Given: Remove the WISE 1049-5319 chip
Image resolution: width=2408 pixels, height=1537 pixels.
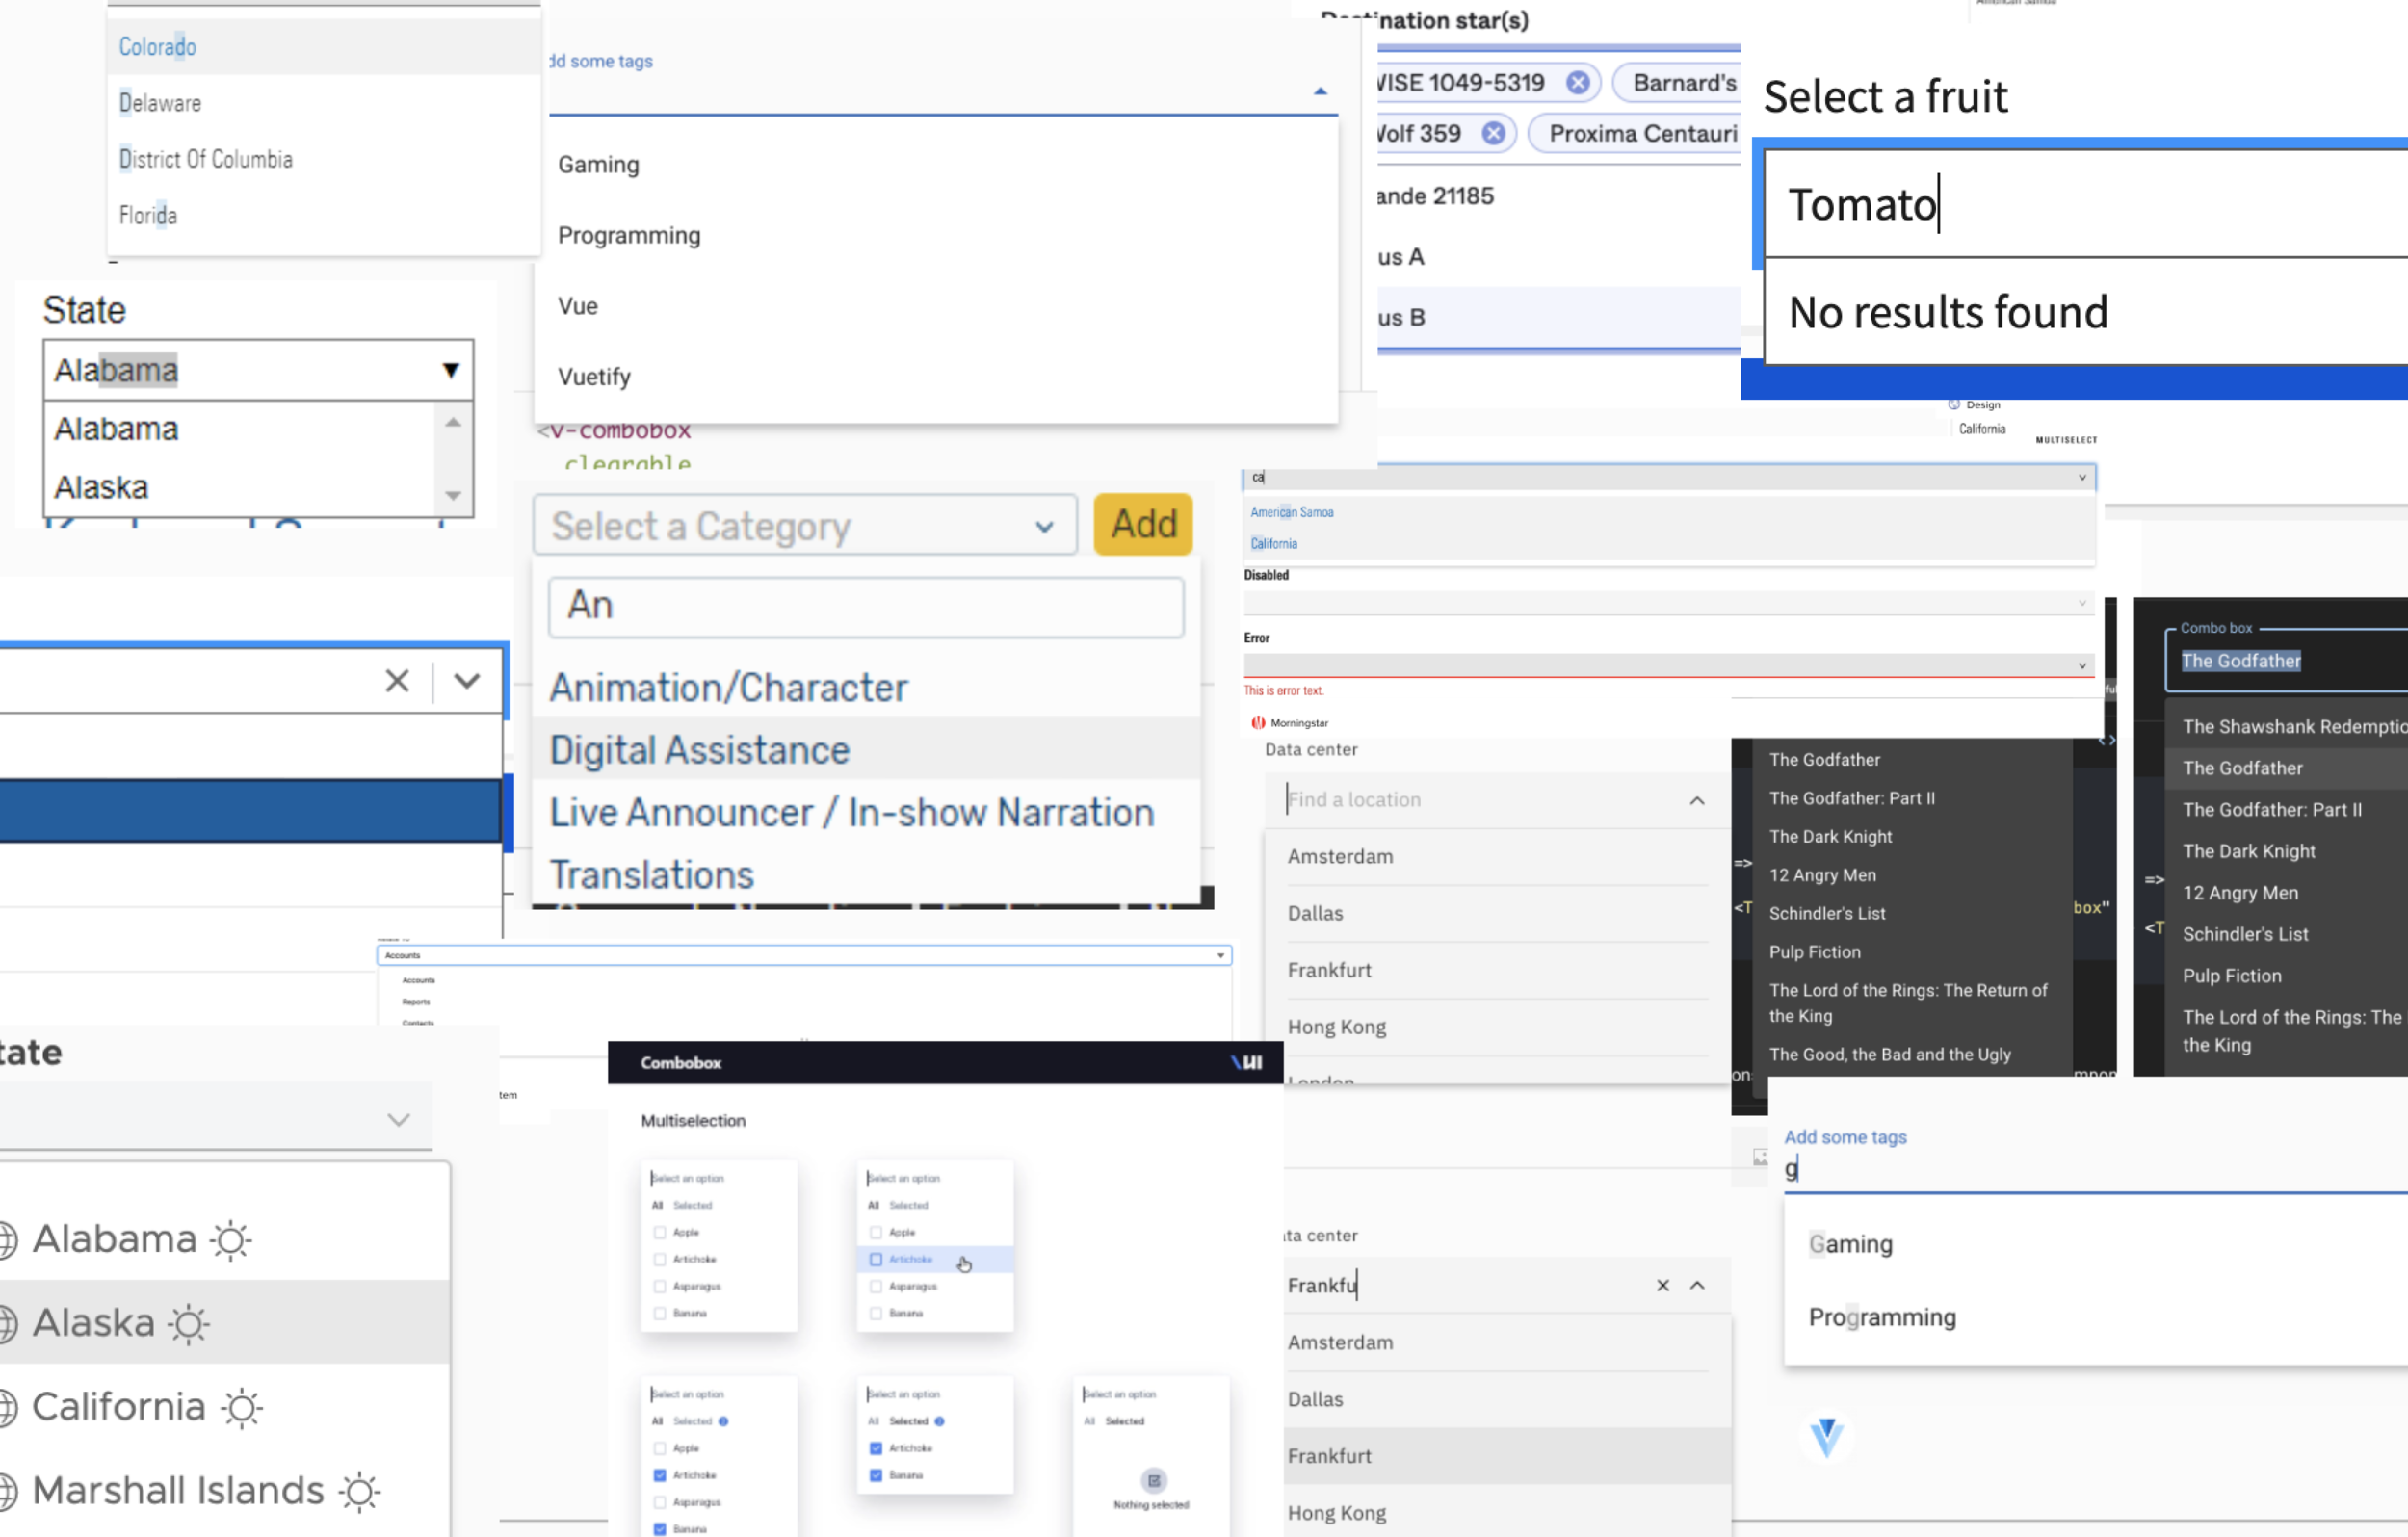Looking at the screenshot, I should tap(1577, 83).
